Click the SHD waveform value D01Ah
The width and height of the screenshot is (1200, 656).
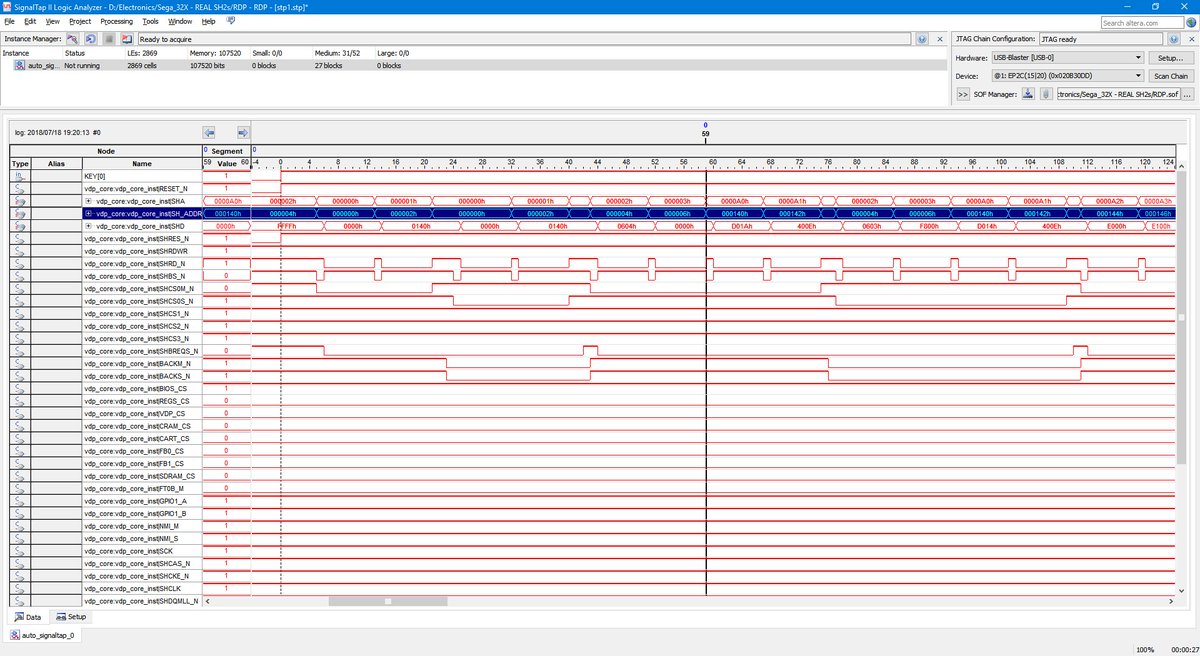(x=741, y=226)
